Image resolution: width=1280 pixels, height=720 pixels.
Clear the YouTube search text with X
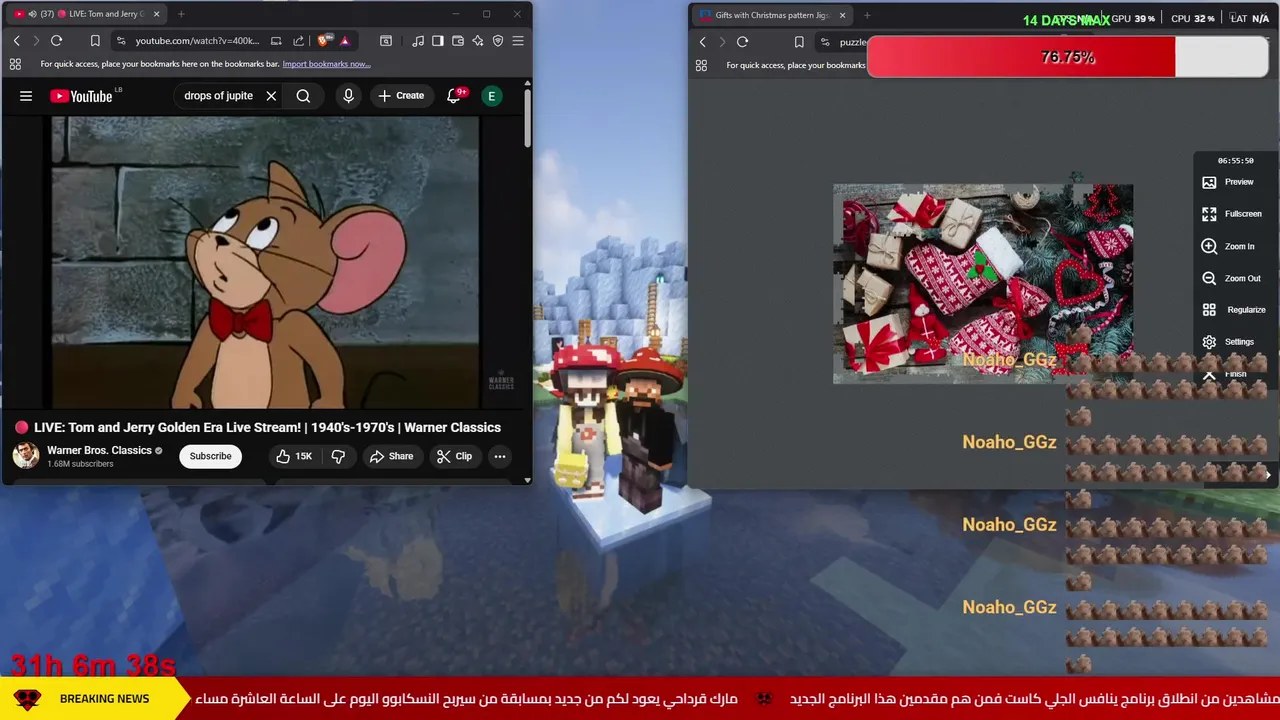point(271,96)
